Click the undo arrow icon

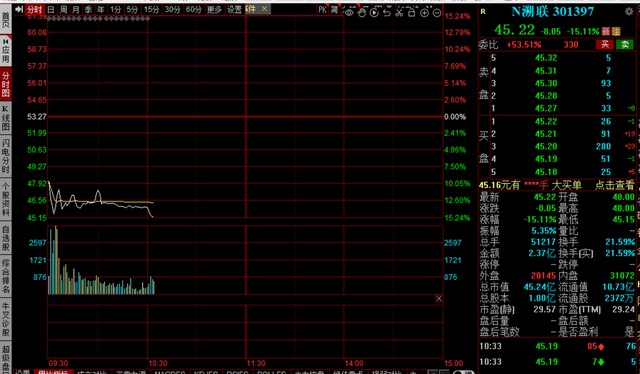point(387,13)
